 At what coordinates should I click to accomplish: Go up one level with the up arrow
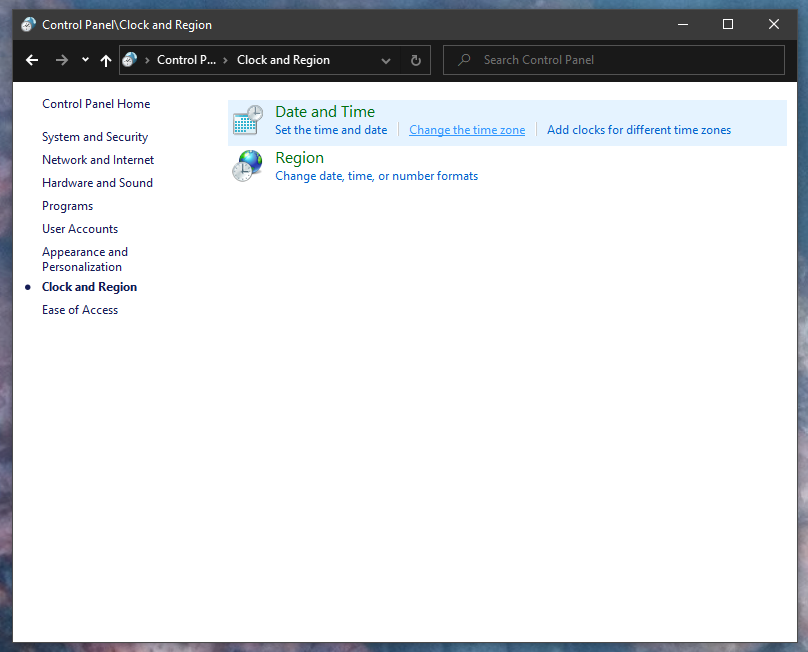click(106, 60)
